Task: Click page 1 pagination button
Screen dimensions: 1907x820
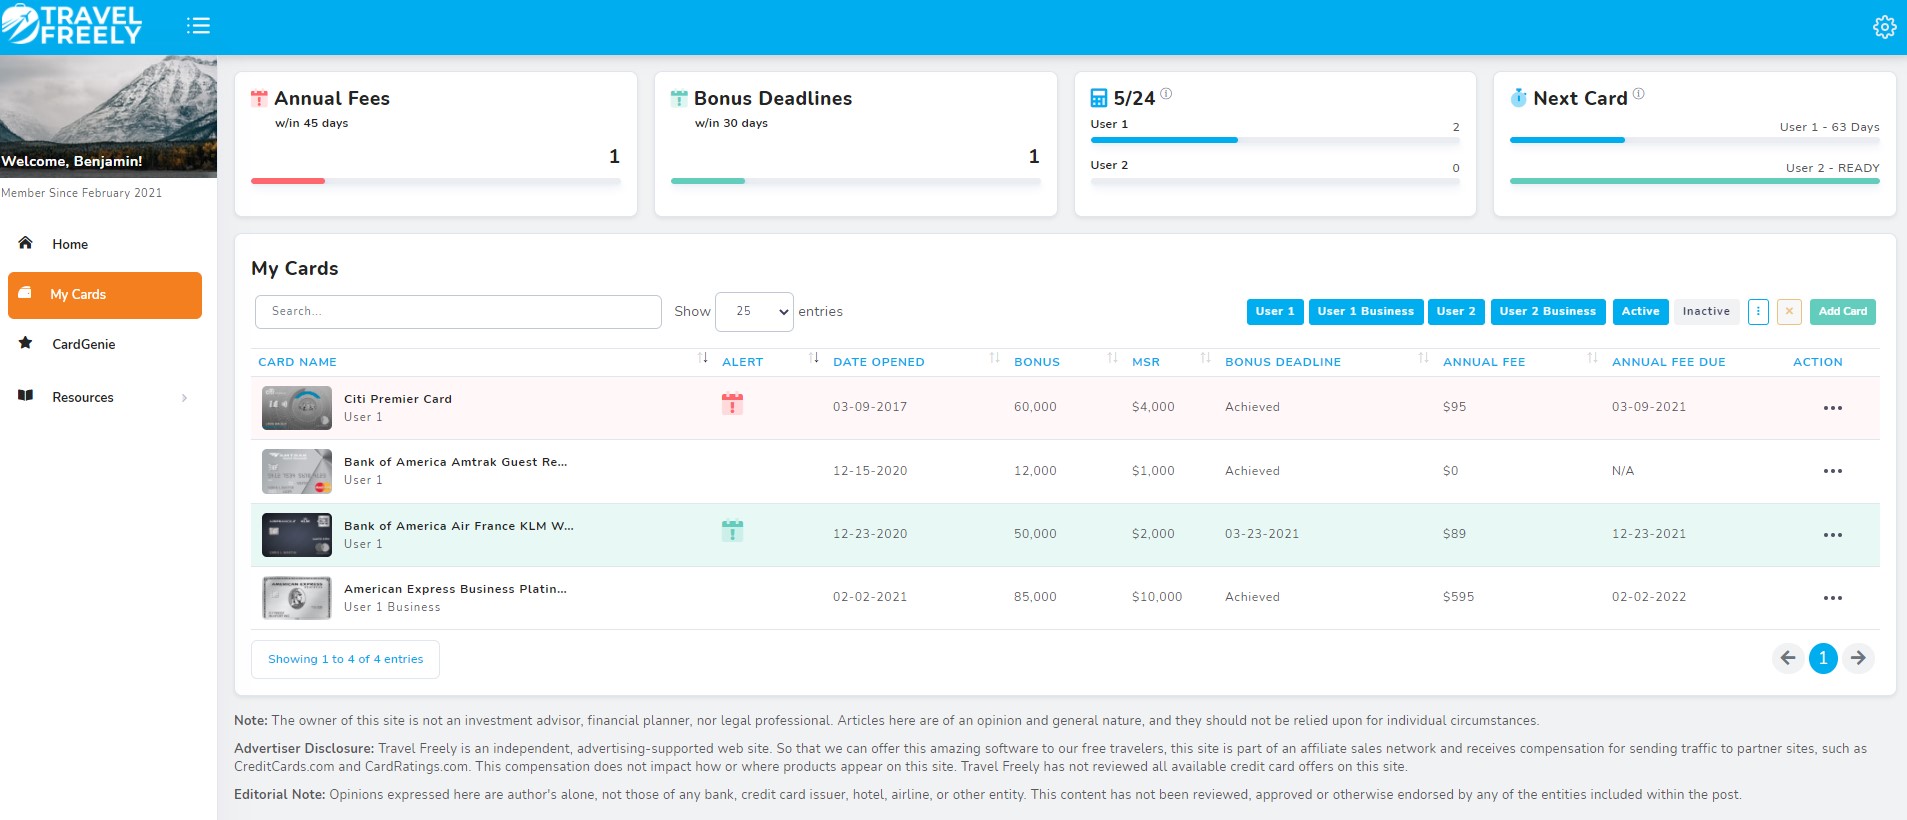Action: point(1823,658)
